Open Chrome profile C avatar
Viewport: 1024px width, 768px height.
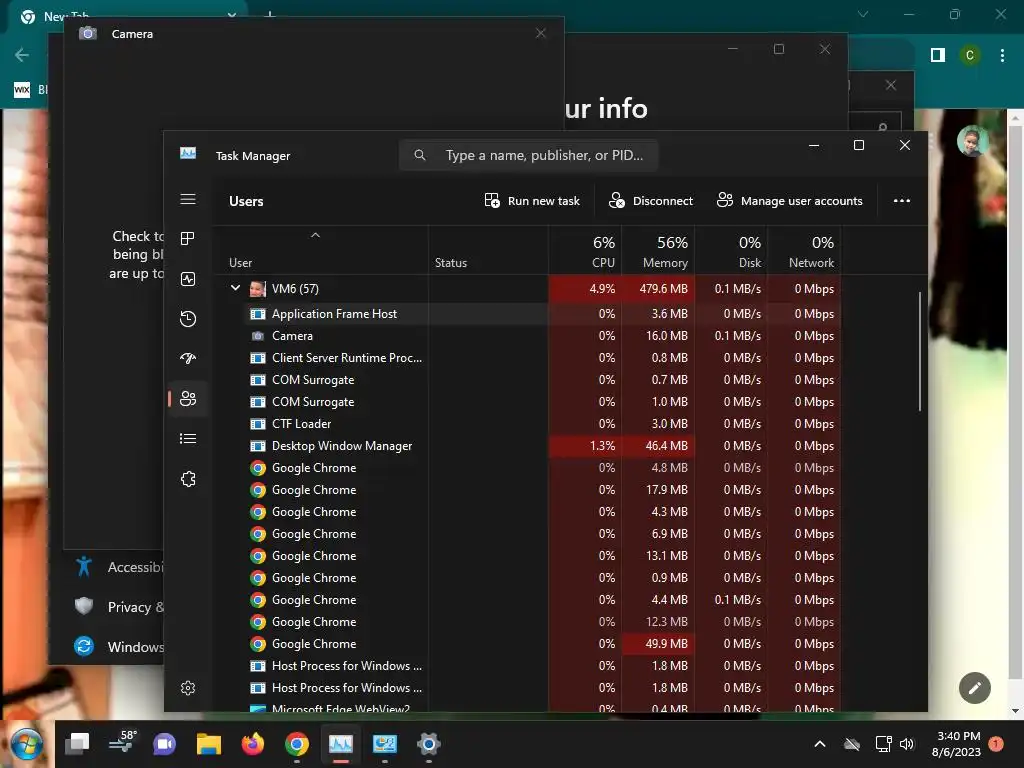pyautogui.click(x=970, y=56)
